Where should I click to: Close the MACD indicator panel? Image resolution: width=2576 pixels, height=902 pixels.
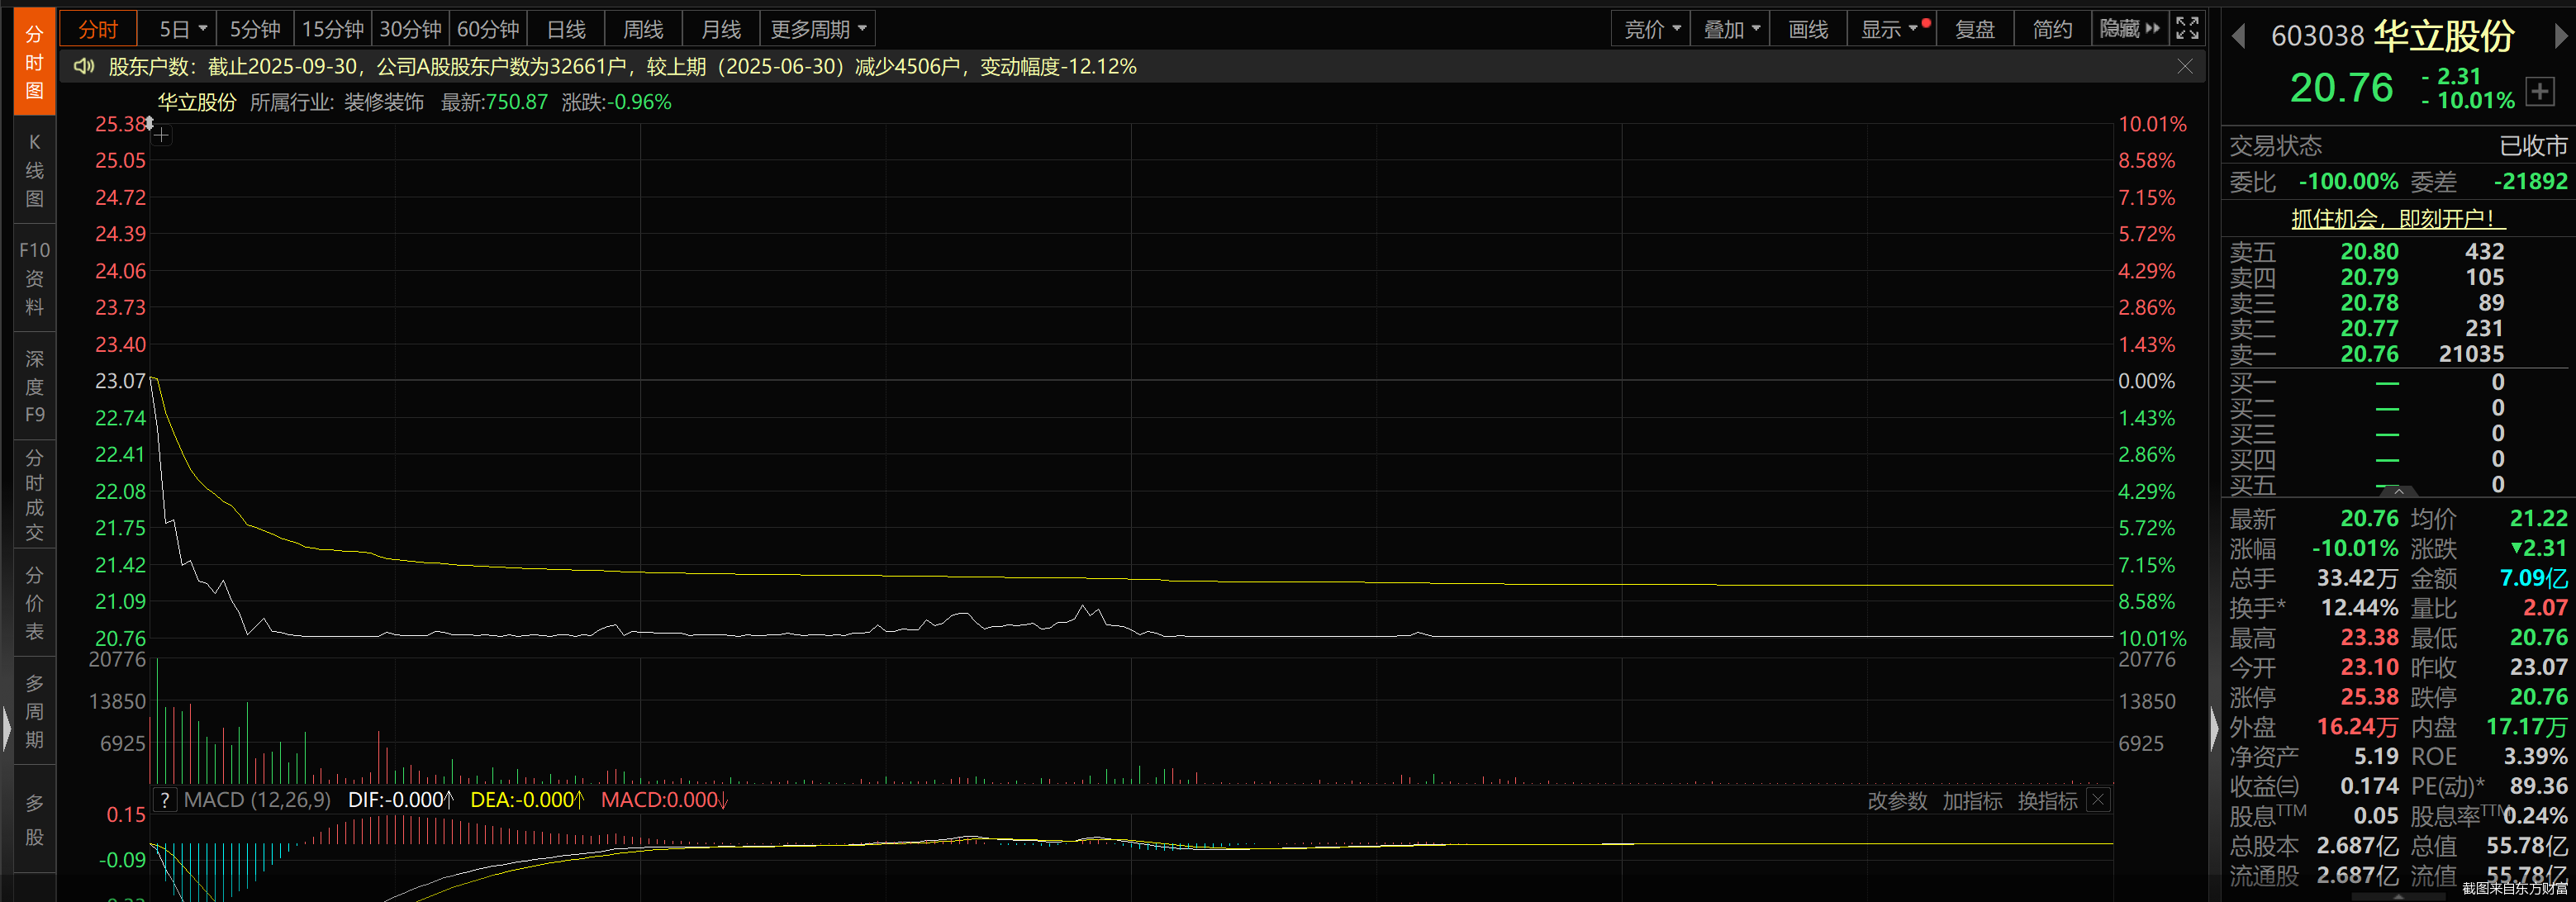pyautogui.click(x=2099, y=800)
